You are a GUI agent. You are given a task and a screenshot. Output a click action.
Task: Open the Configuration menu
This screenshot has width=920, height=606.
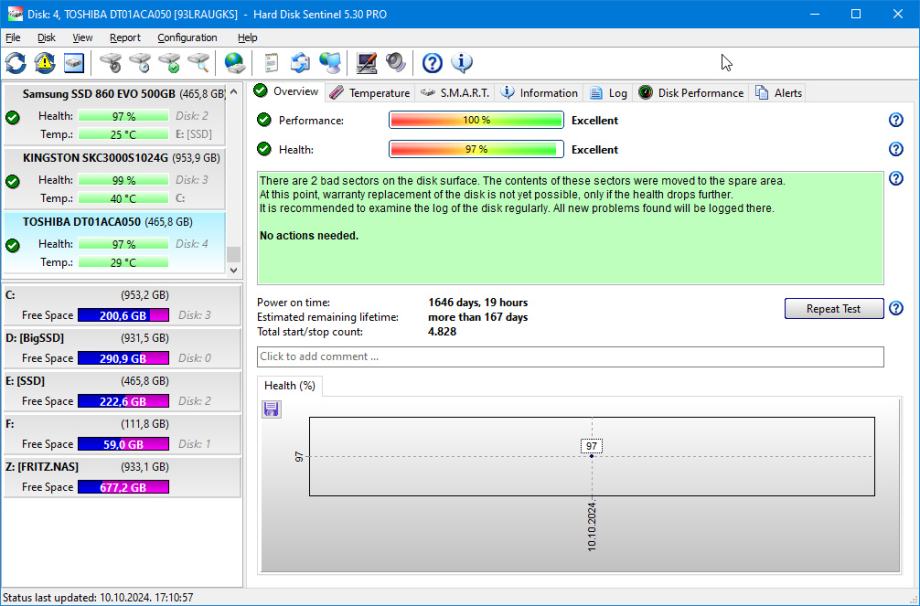click(x=187, y=38)
